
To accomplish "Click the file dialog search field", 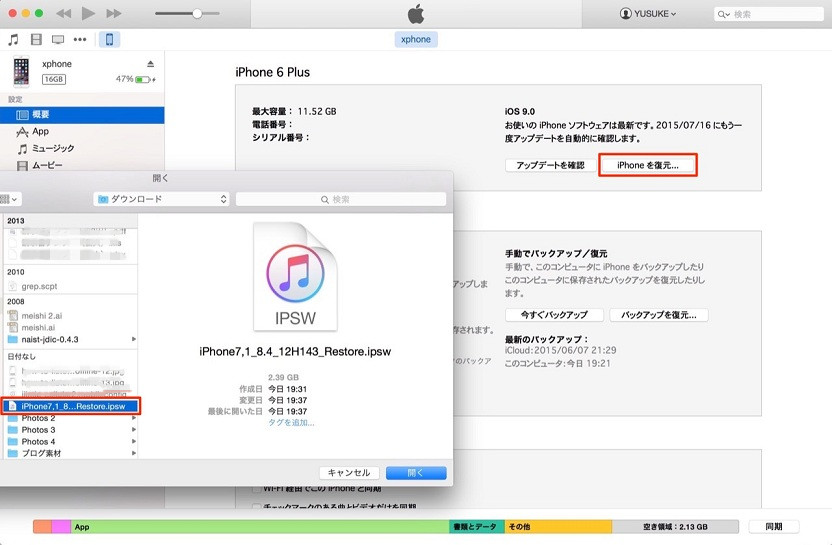I will pyautogui.click(x=341, y=200).
